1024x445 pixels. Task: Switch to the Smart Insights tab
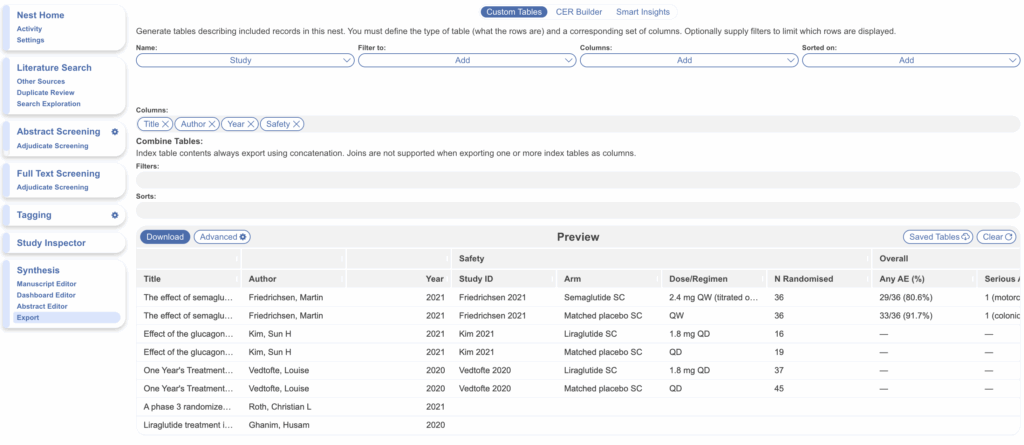point(643,12)
